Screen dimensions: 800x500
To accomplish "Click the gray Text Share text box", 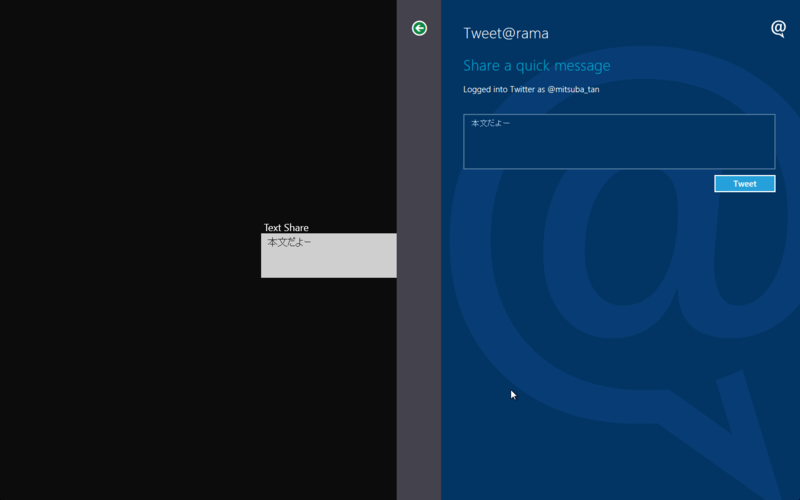I will 329,256.
